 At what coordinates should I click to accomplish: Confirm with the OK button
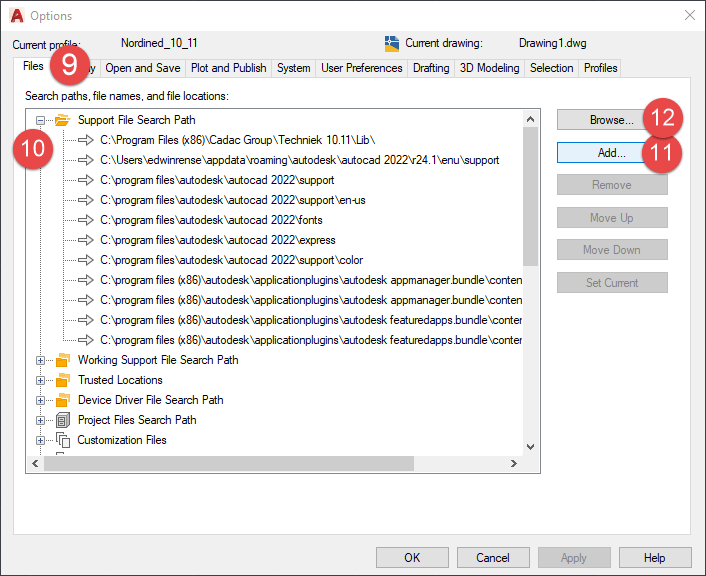coord(412,558)
